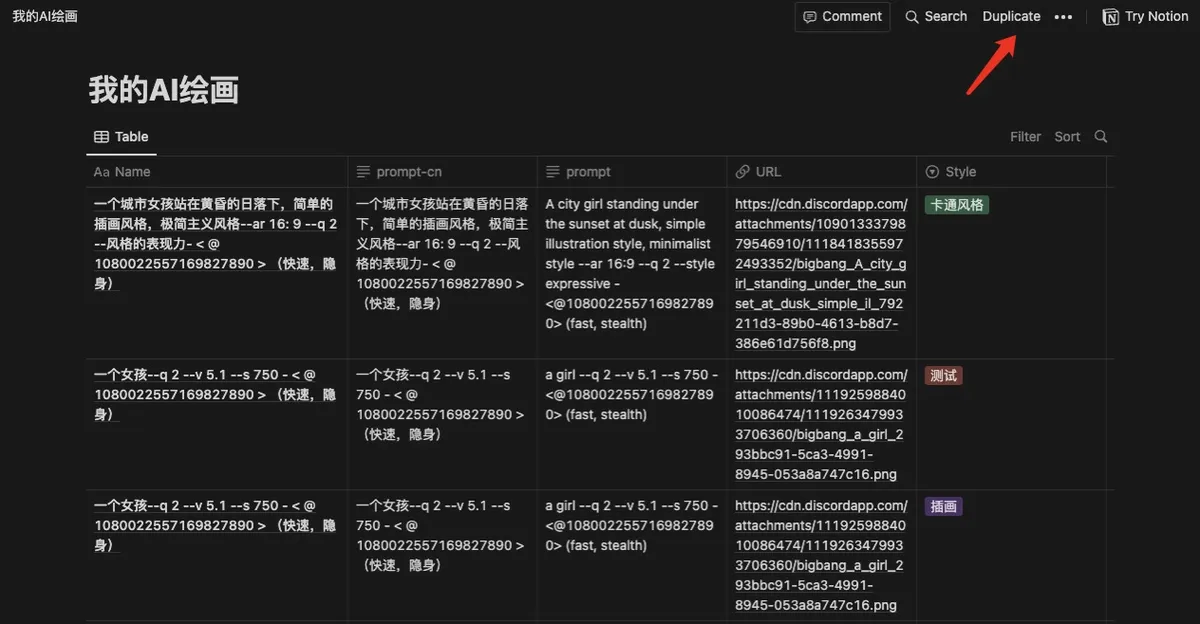The image size is (1200, 624).
Task: Click the red 测试 style tag
Action: click(x=944, y=376)
